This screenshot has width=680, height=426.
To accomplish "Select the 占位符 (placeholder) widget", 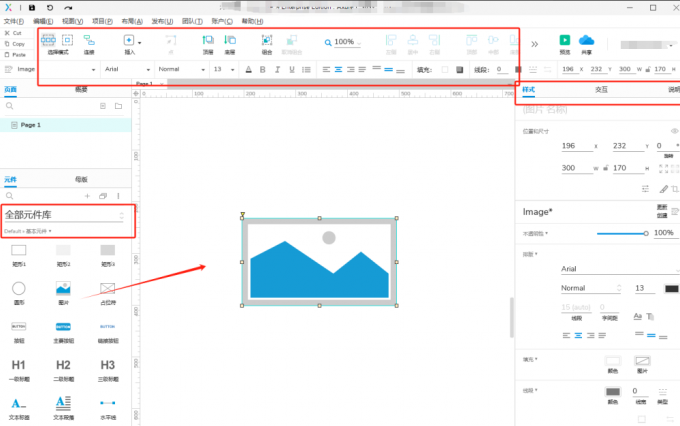I will tap(108, 289).
